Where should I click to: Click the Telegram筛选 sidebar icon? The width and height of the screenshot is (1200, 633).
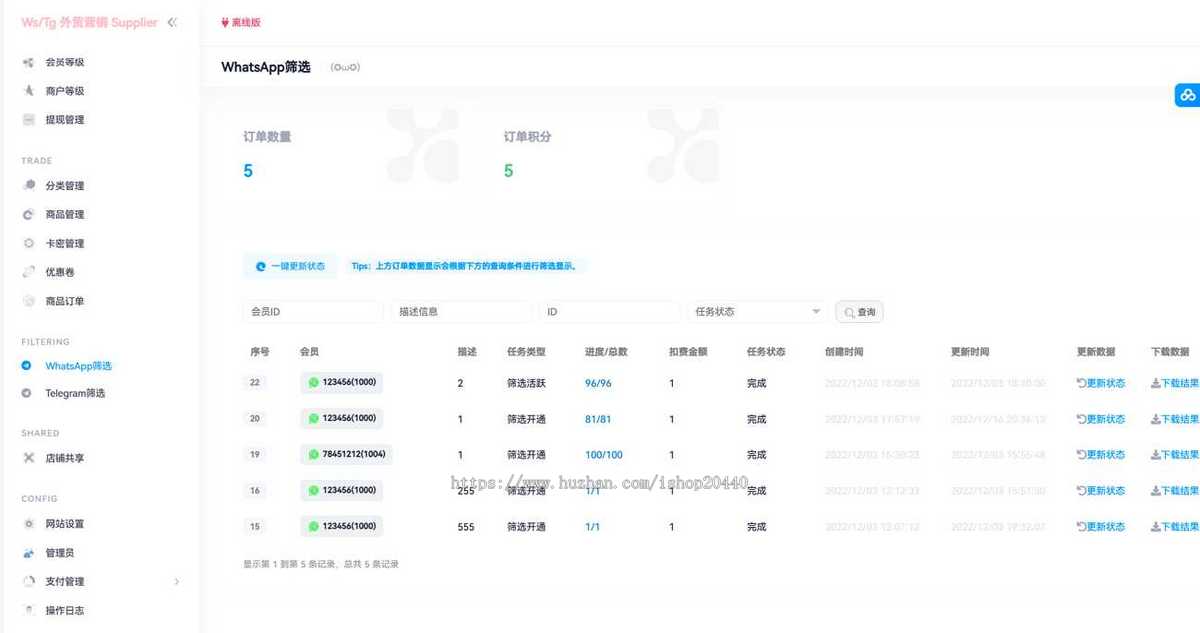point(27,393)
